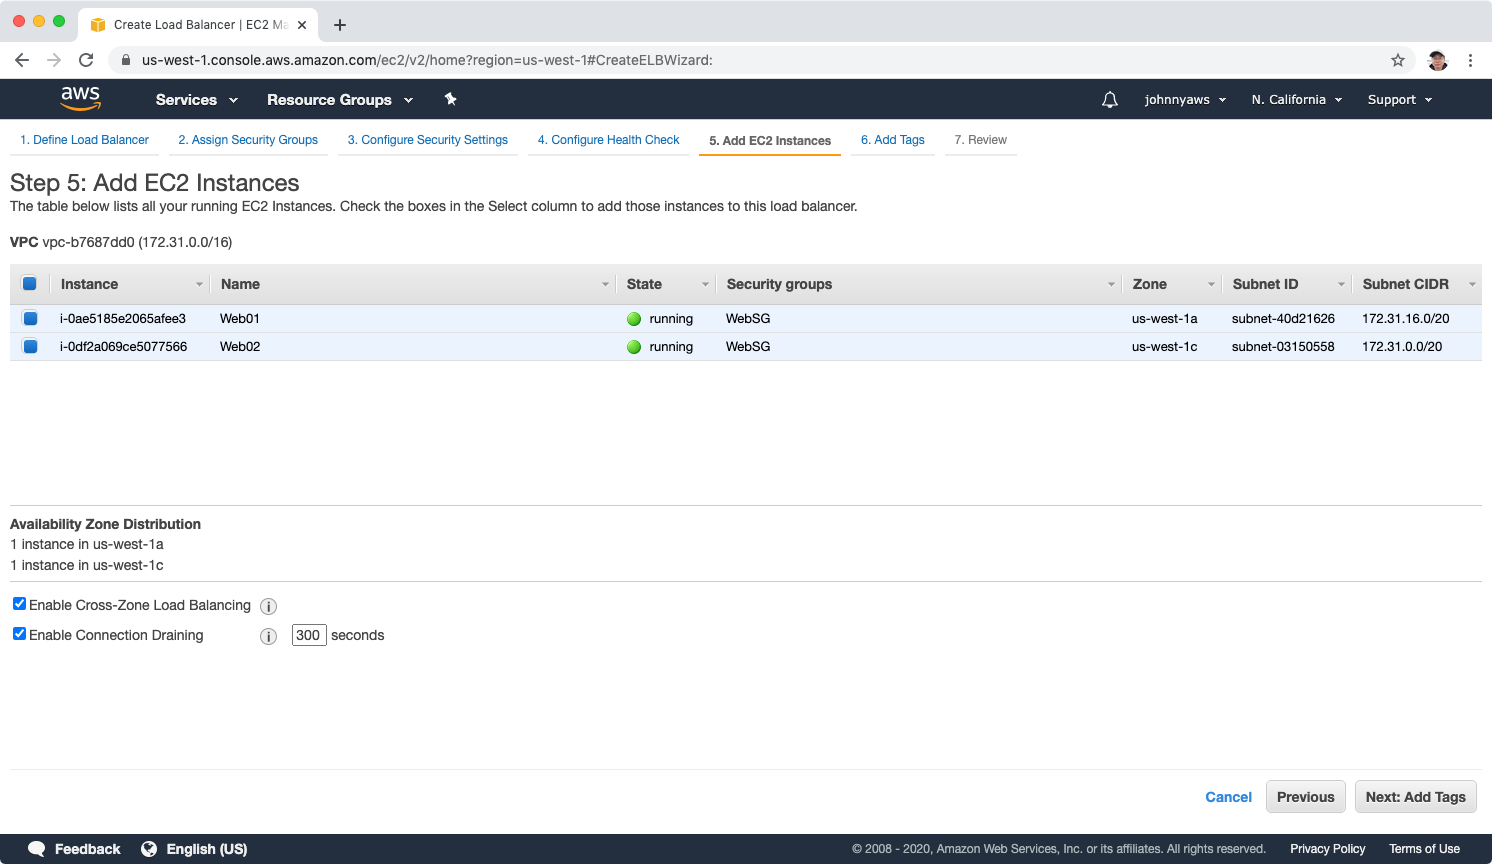Click subnet-40d21626 cell
The image size is (1492, 864).
click(x=1283, y=319)
